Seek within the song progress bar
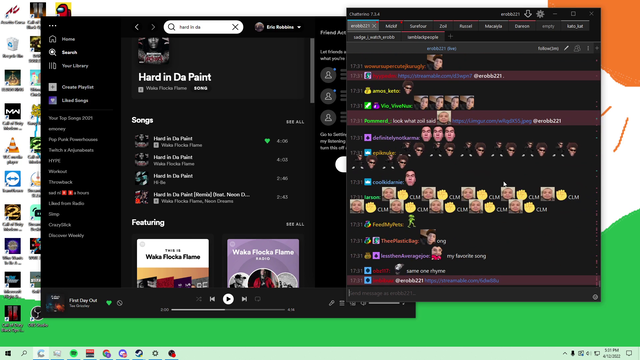Image resolution: width=640 pixels, height=360 pixels. coord(228,309)
